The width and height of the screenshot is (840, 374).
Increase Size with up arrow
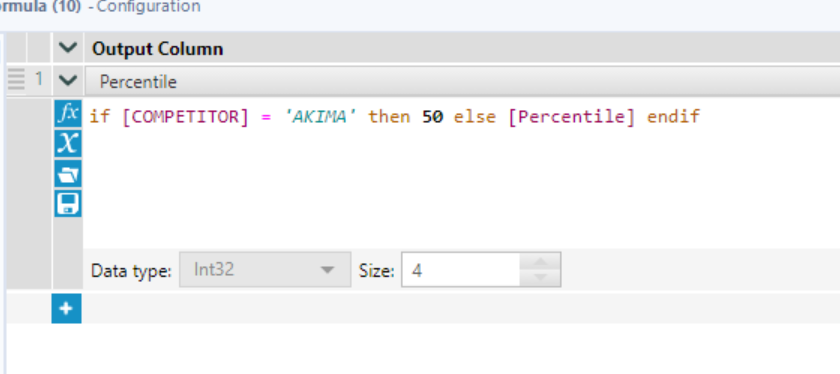click(540, 261)
